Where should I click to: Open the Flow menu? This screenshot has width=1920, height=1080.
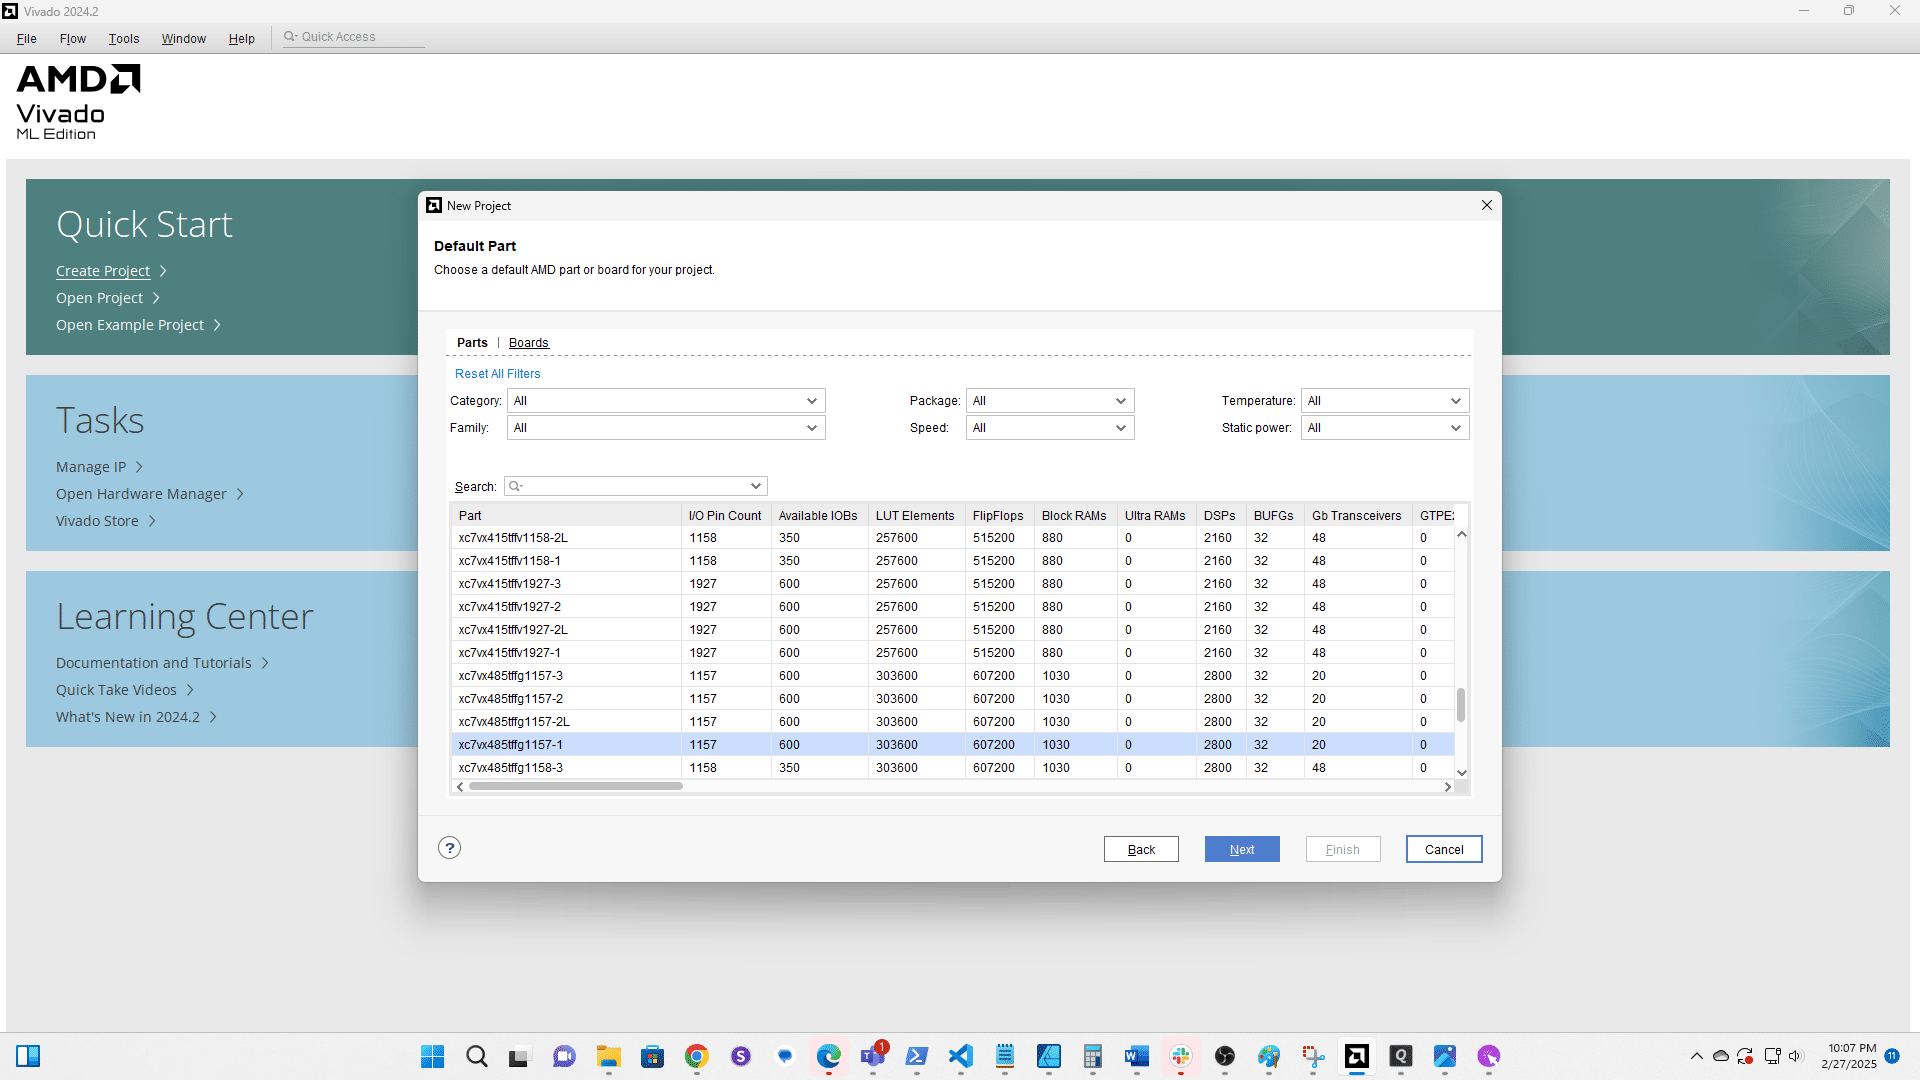point(72,38)
